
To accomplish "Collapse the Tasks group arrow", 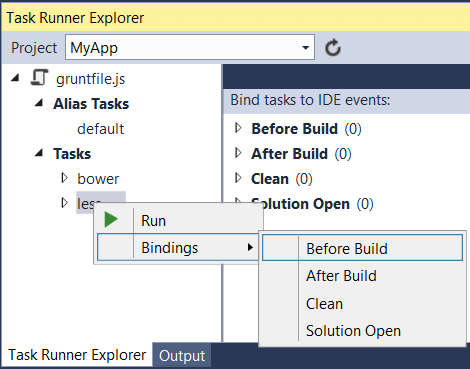I will click(39, 153).
